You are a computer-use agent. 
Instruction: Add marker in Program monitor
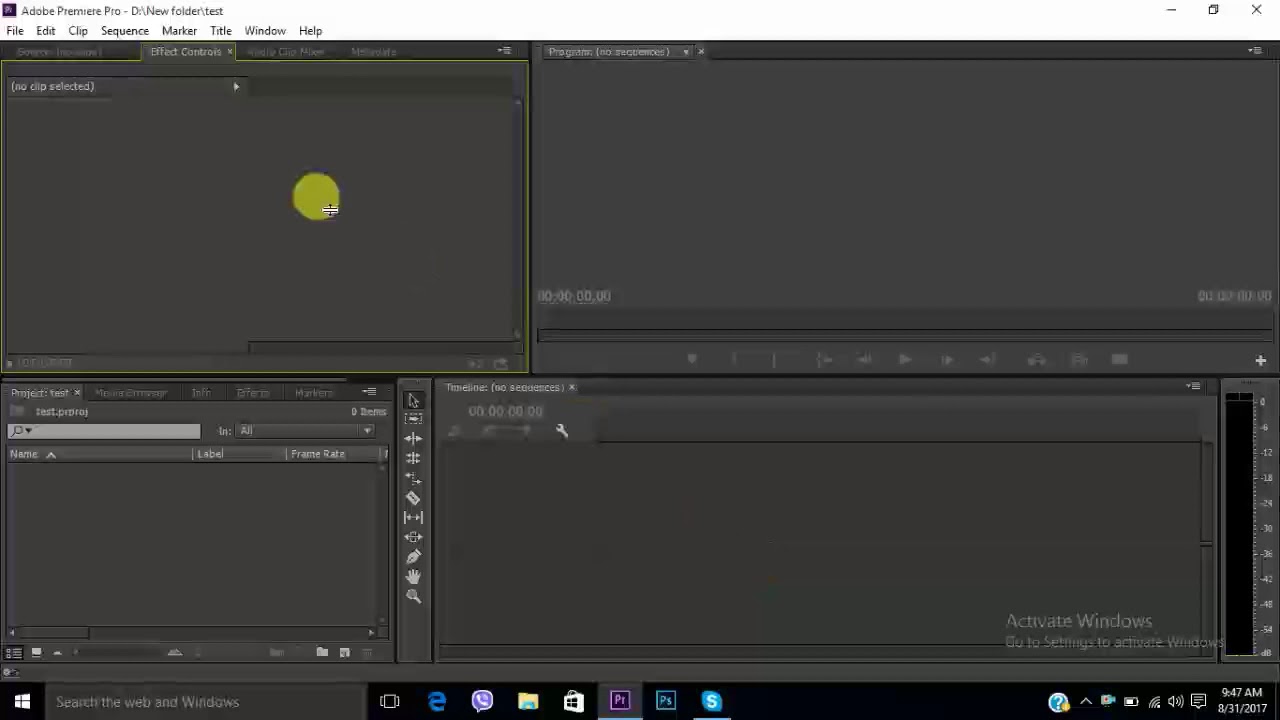click(691, 360)
